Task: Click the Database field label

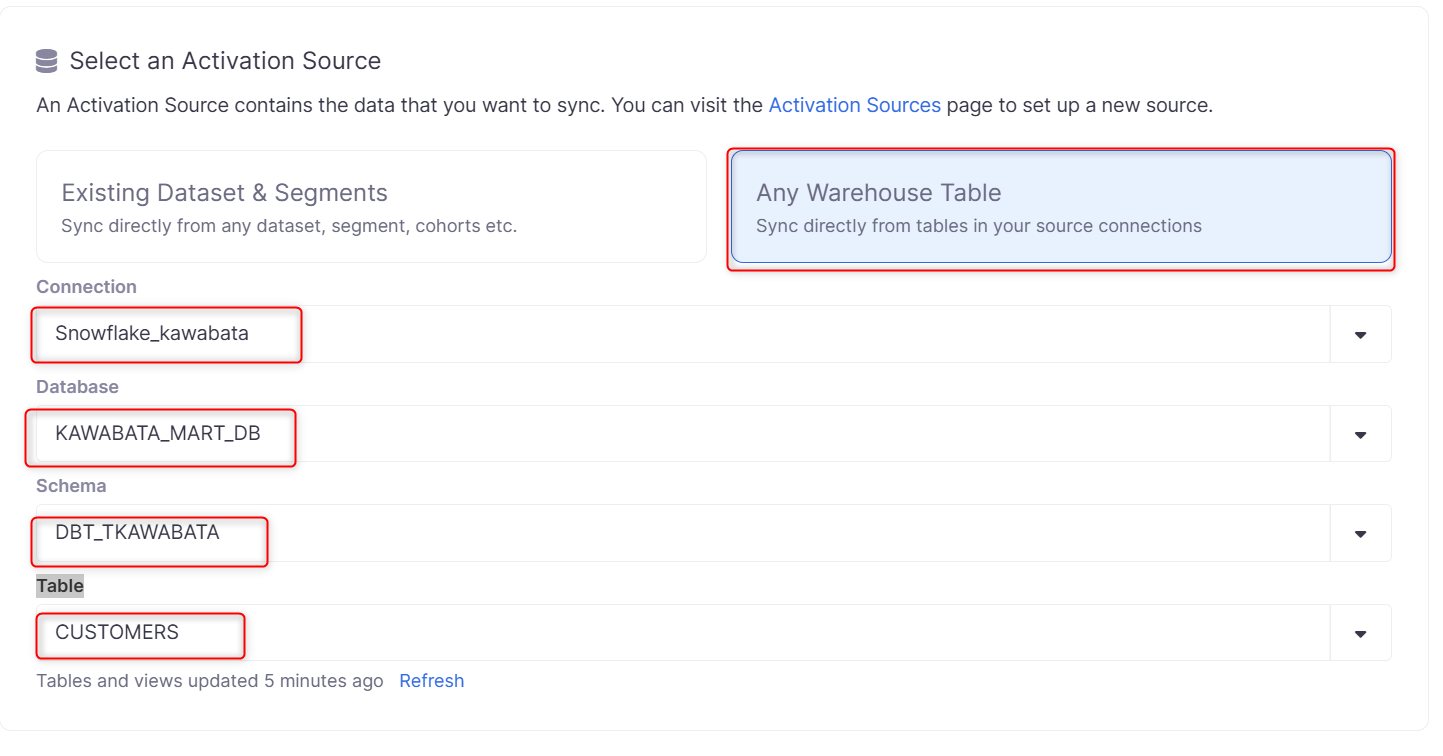Action: pyautogui.click(x=77, y=387)
